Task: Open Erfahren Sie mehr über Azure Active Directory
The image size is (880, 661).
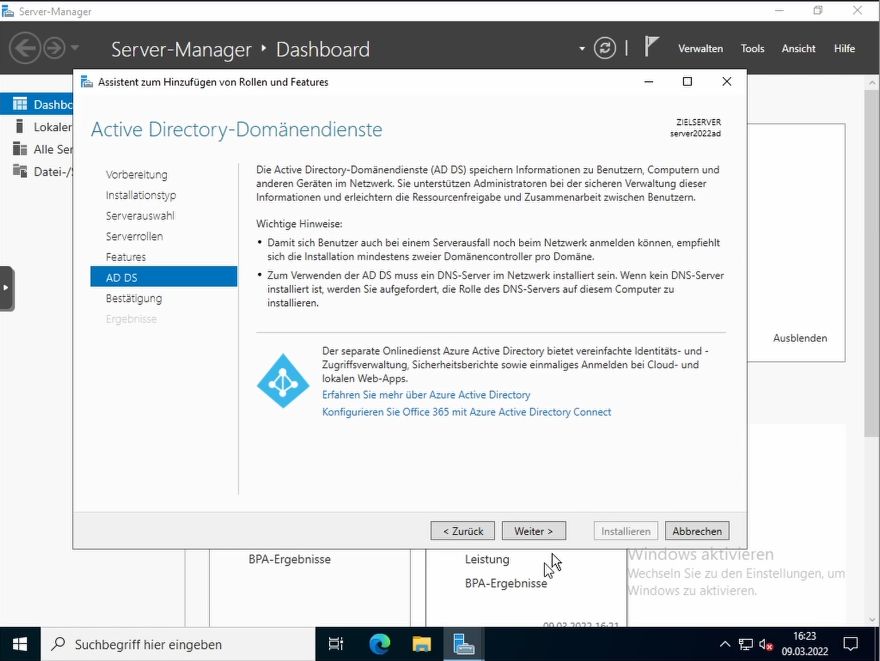Action: click(426, 395)
